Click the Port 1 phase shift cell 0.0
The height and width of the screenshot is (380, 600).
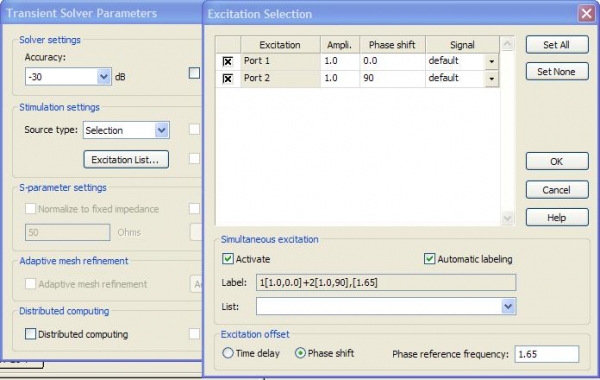coord(392,61)
